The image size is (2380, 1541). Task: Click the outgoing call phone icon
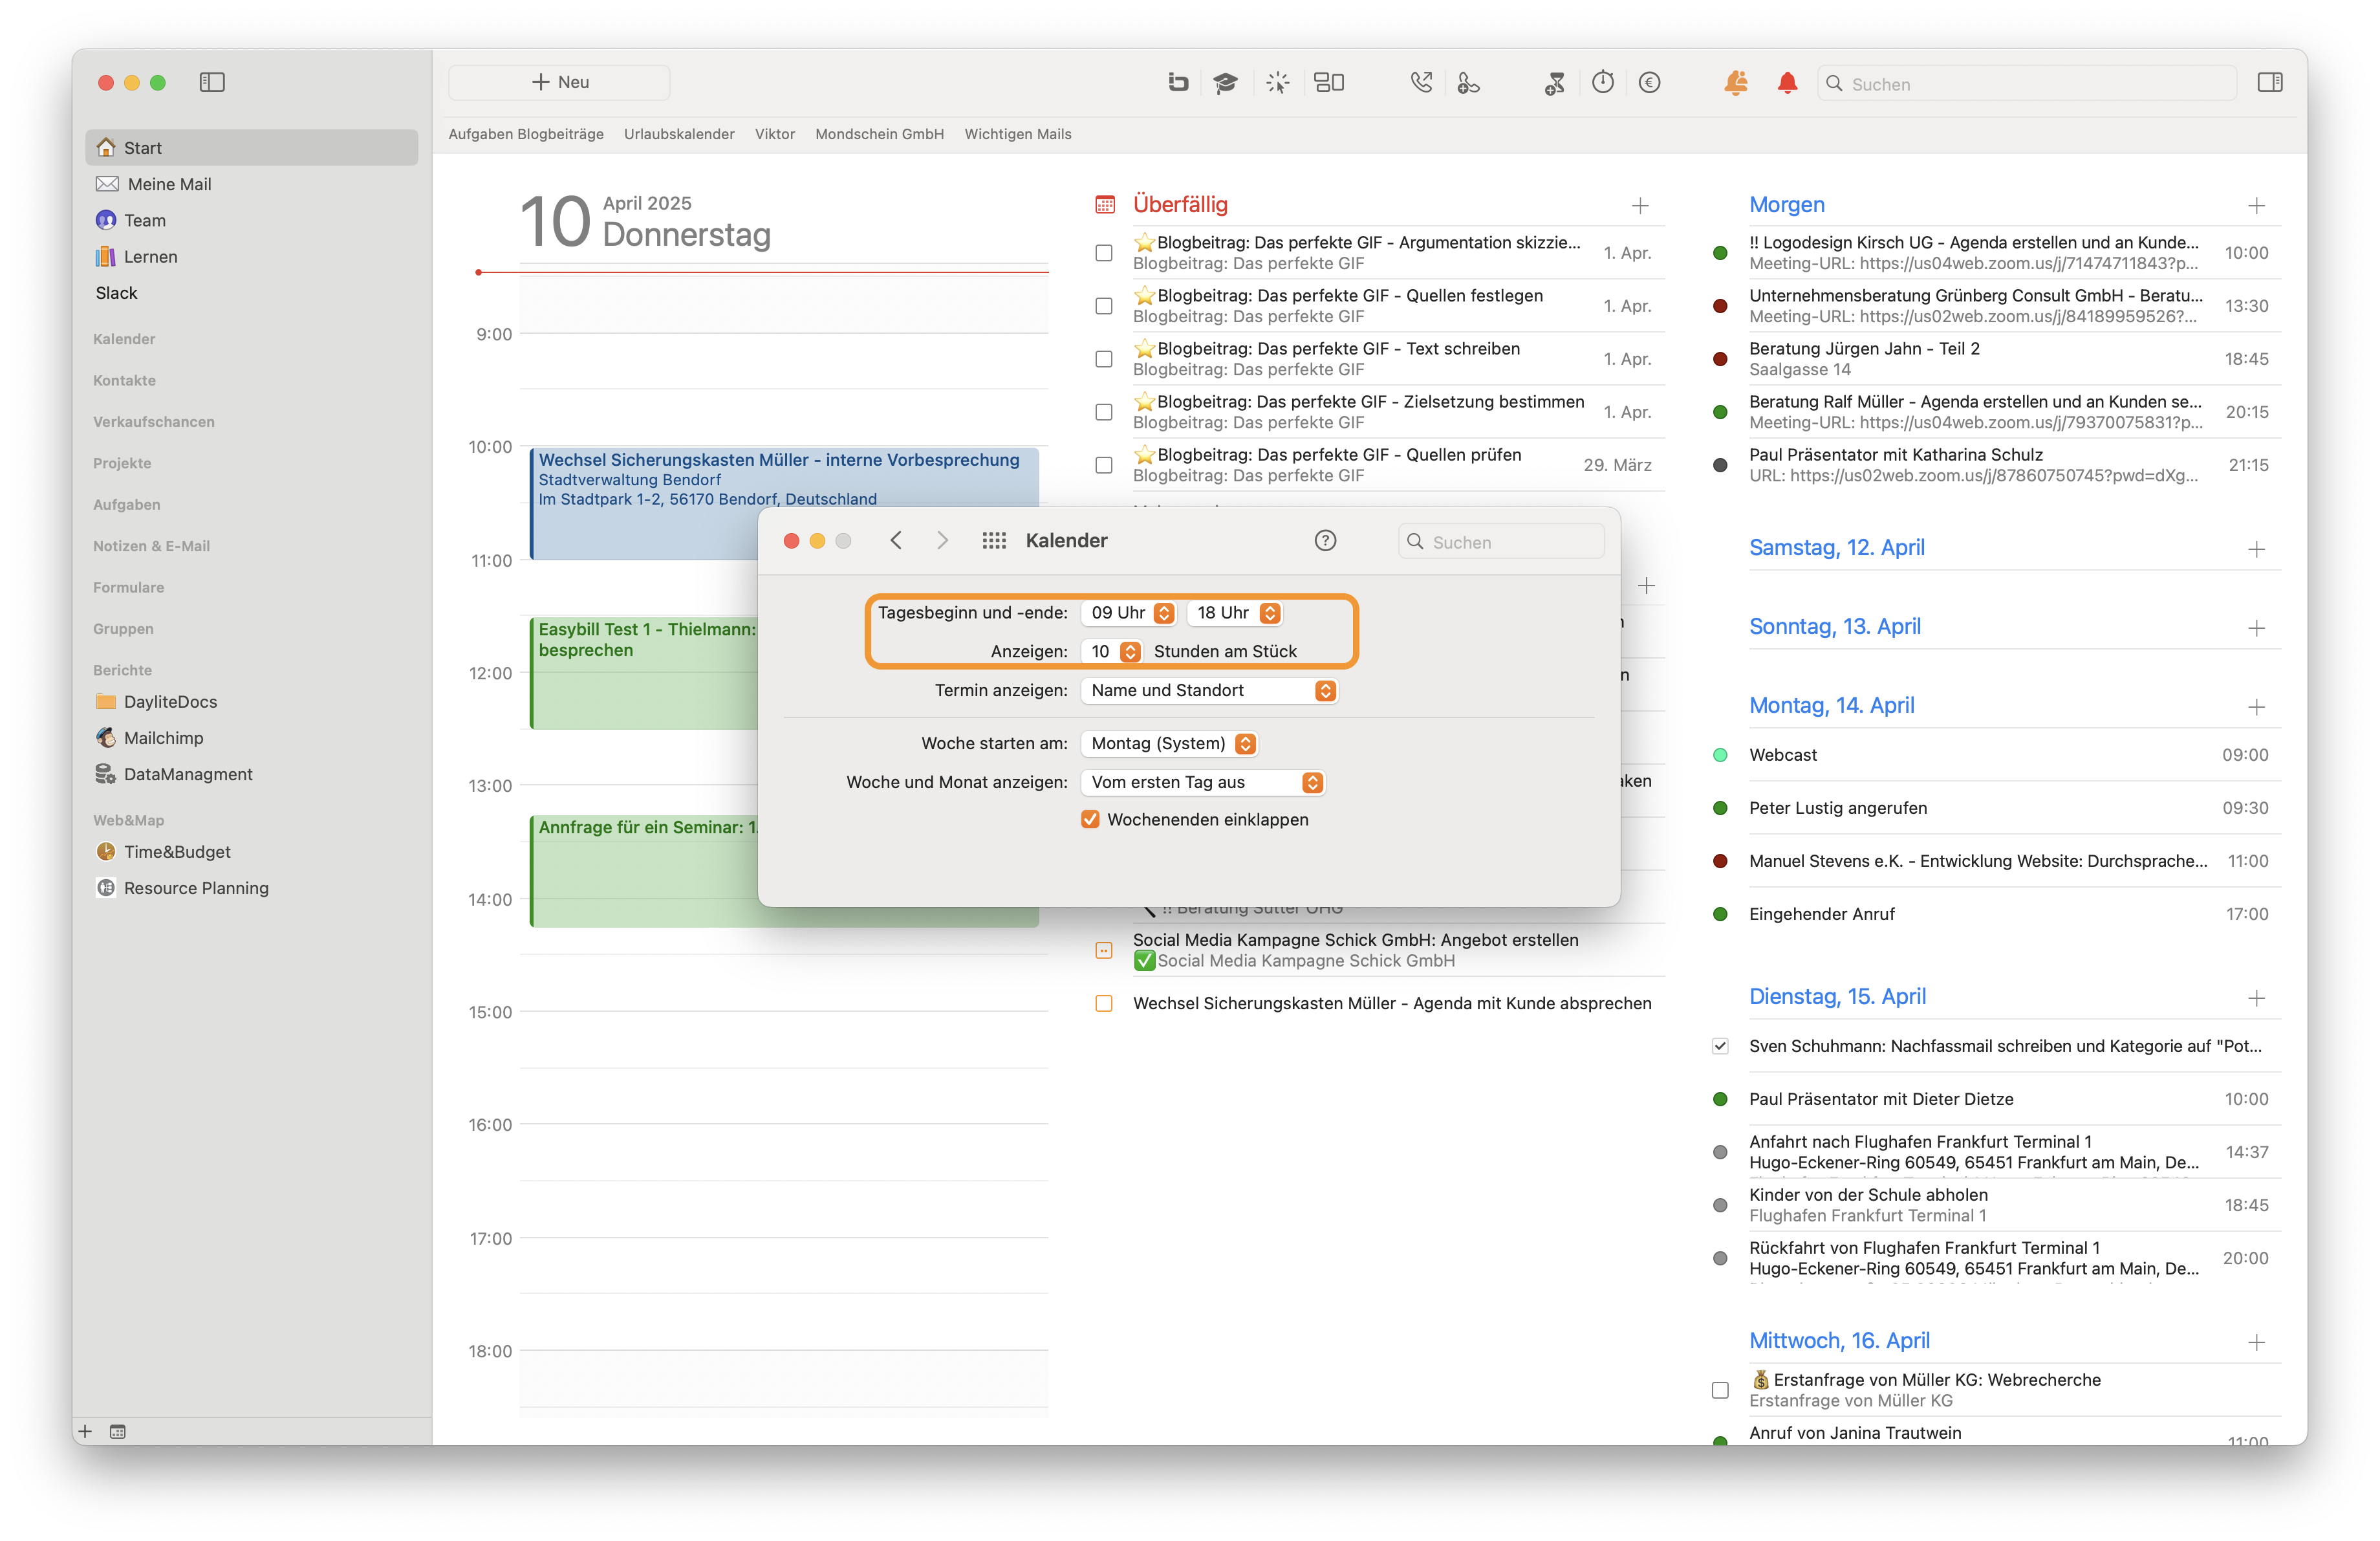[1421, 82]
